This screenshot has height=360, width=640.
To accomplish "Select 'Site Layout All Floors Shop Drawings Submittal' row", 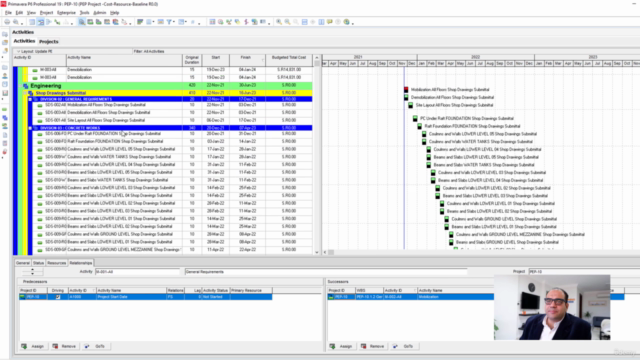I will 173,120.
